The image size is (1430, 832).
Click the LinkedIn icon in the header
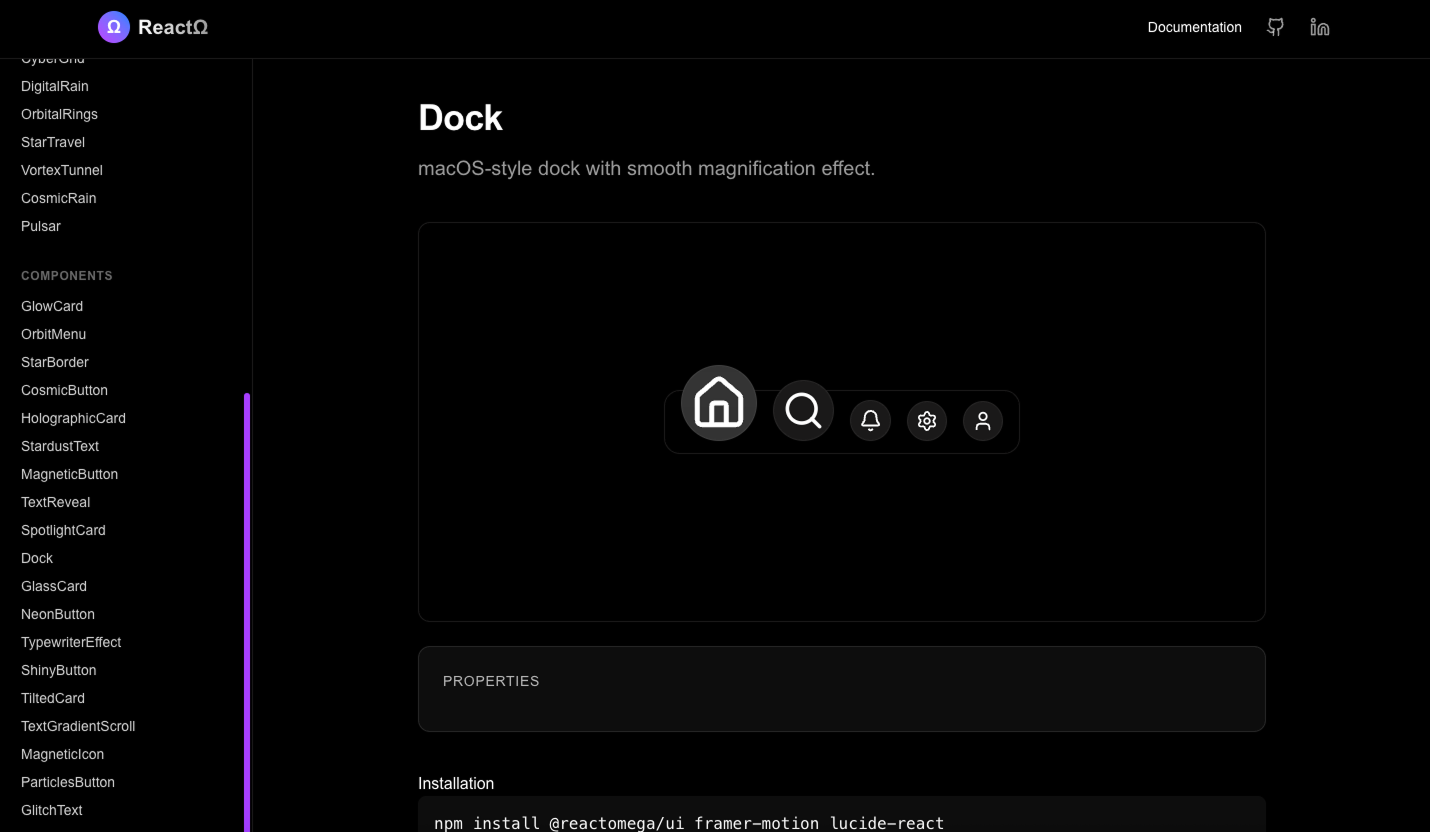1319,27
